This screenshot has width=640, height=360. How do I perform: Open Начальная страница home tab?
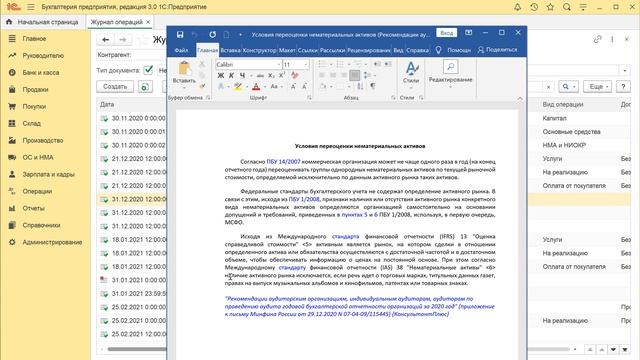[x=42, y=22]
